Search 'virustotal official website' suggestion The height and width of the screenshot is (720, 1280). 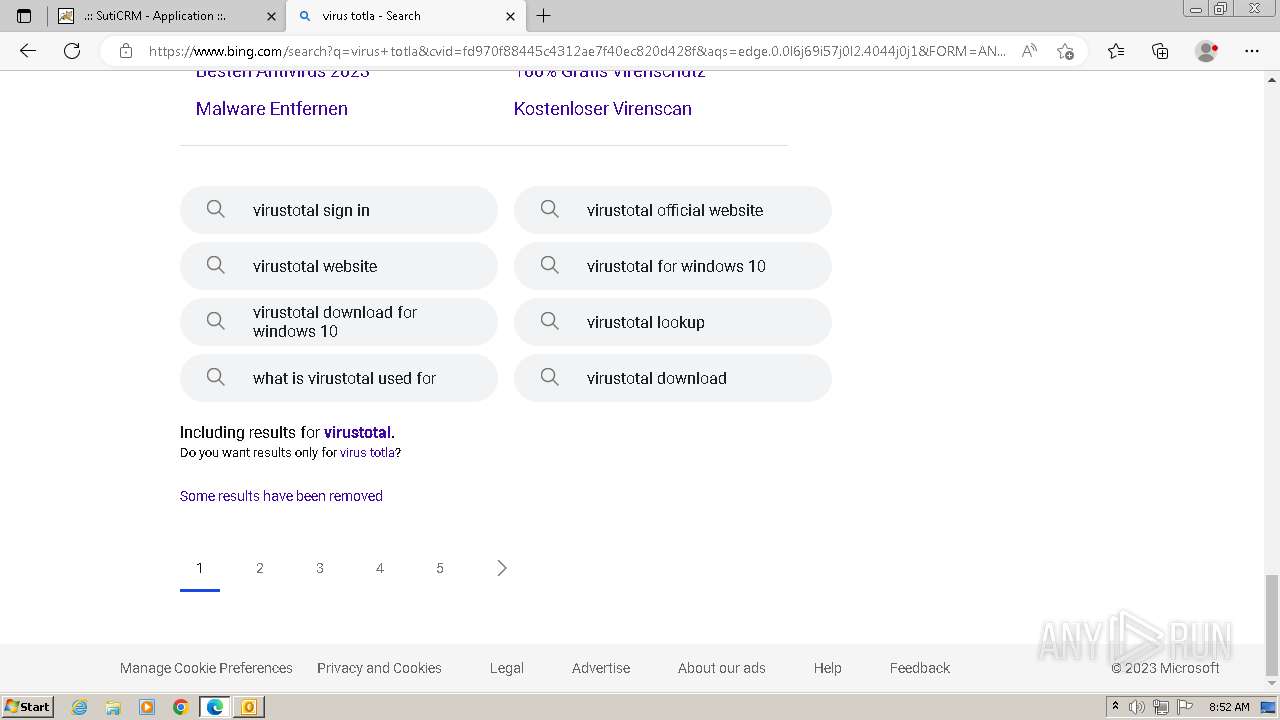coord(673,210)
